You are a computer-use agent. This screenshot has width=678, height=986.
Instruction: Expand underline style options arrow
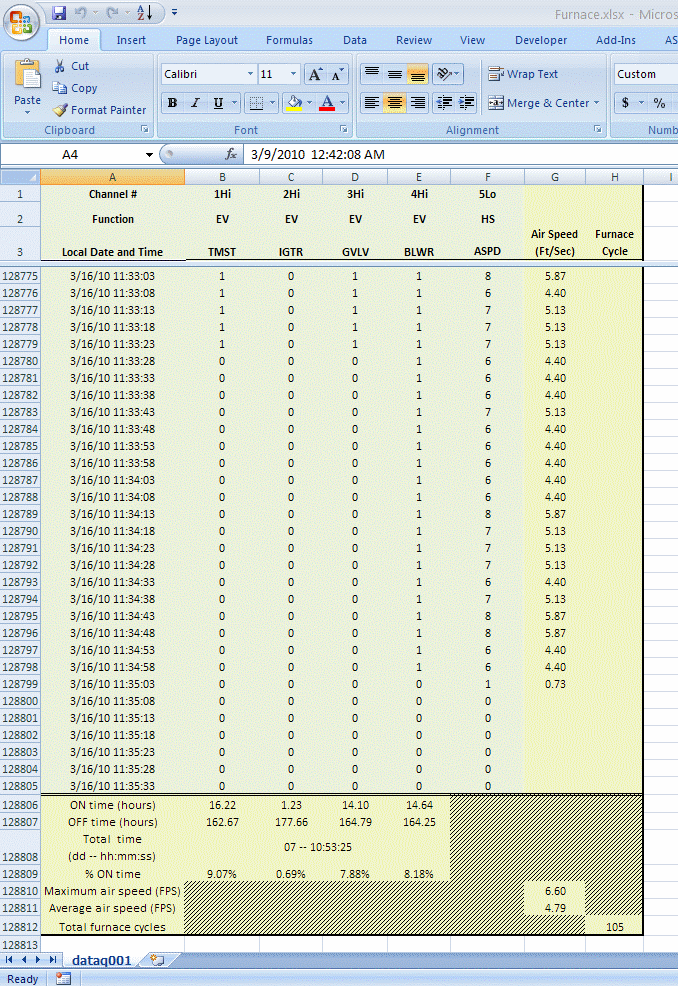(235, 102)
